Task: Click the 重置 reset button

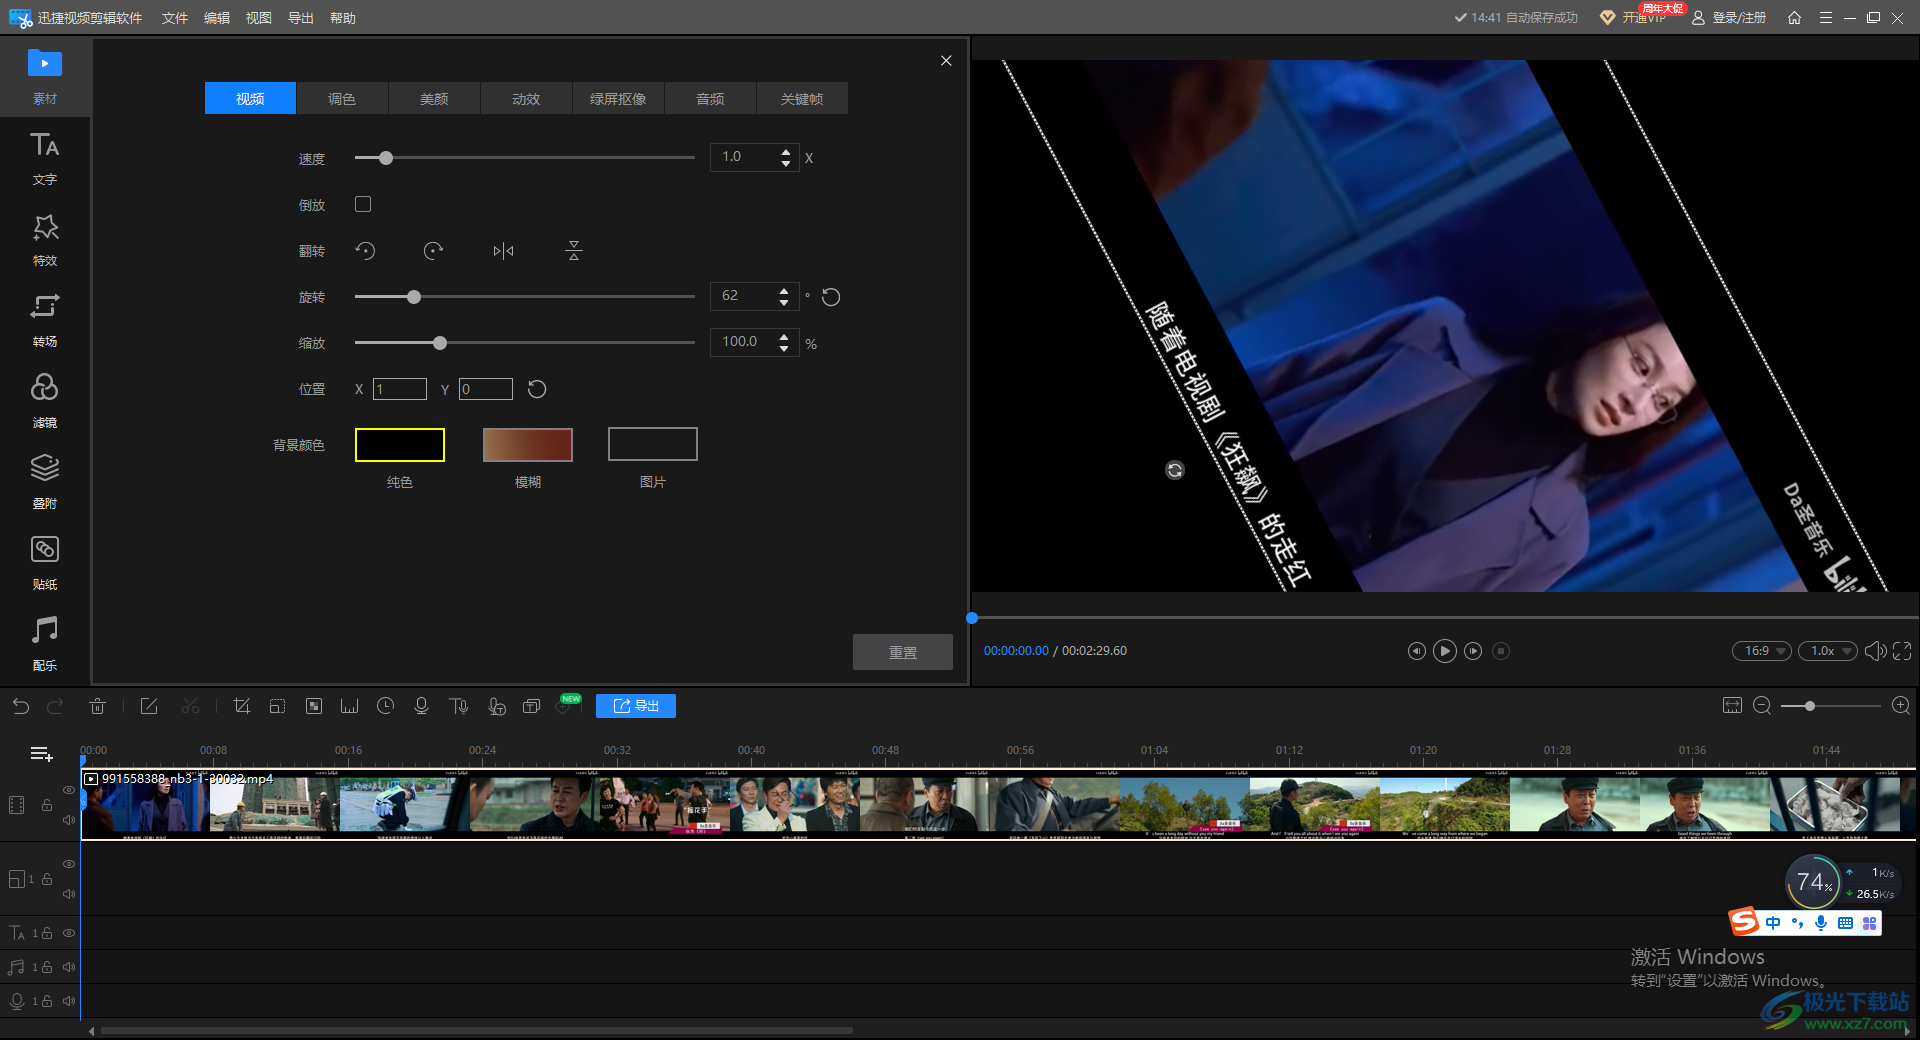Action: (903, 652)
